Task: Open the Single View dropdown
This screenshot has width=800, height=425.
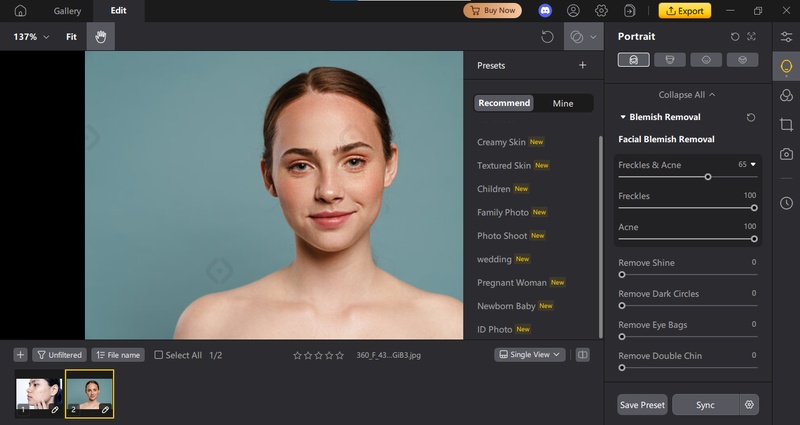Action: (x=530, y=355)
